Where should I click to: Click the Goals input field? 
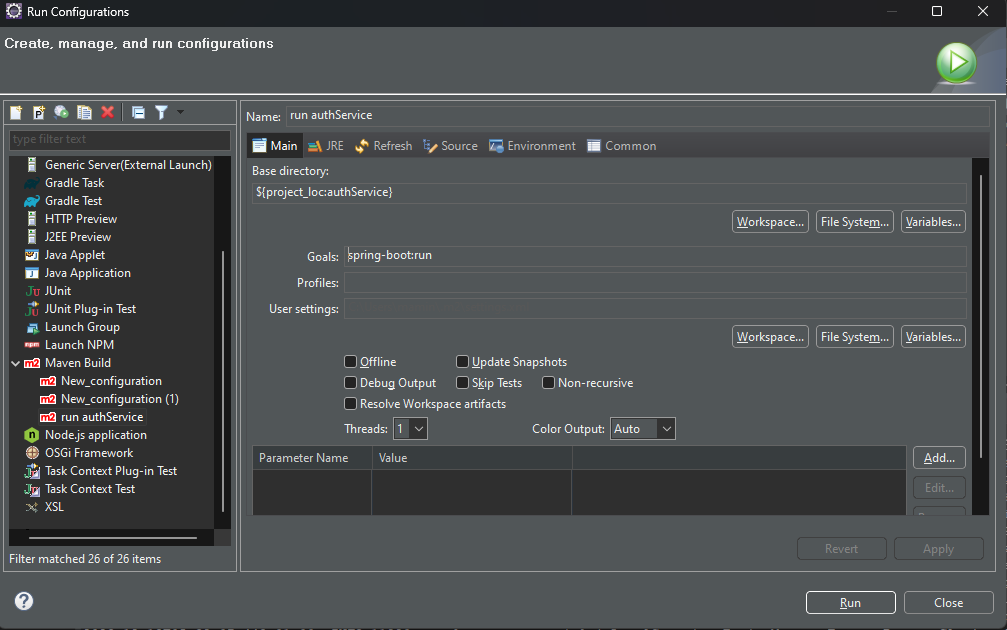pos(655,256)
